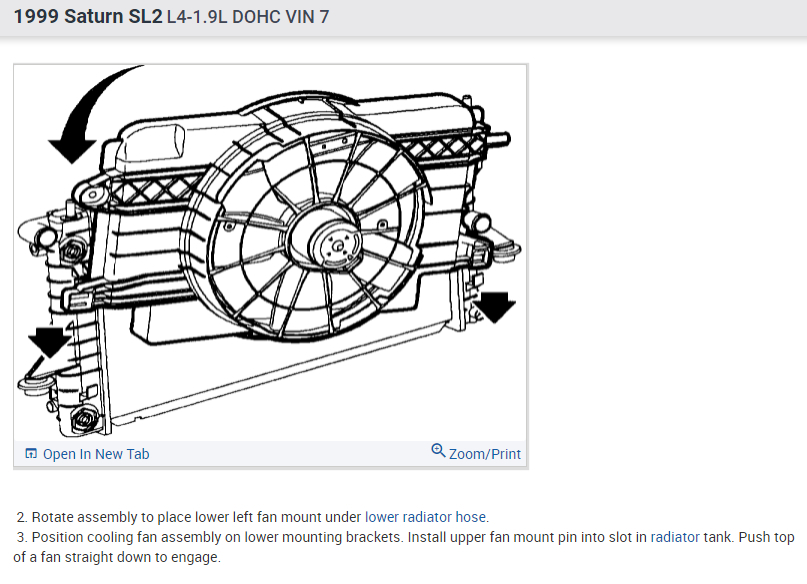Click the cooling fan assembly diagram

click(x=270, y=252)
